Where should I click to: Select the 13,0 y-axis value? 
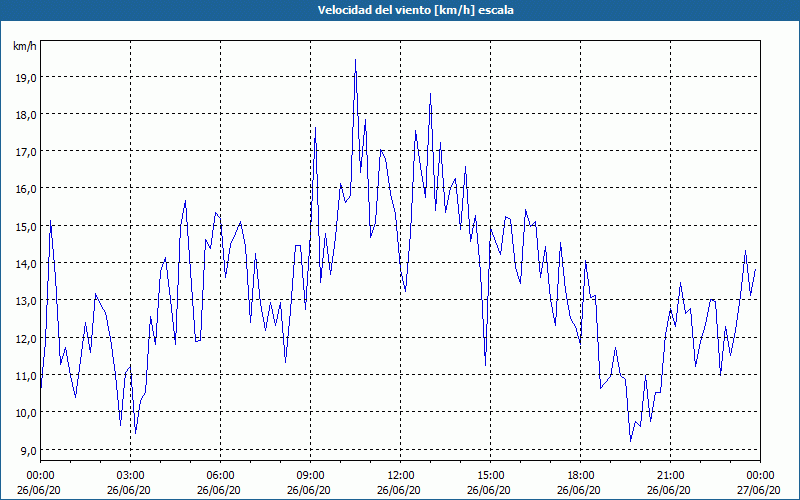(26, 301)
